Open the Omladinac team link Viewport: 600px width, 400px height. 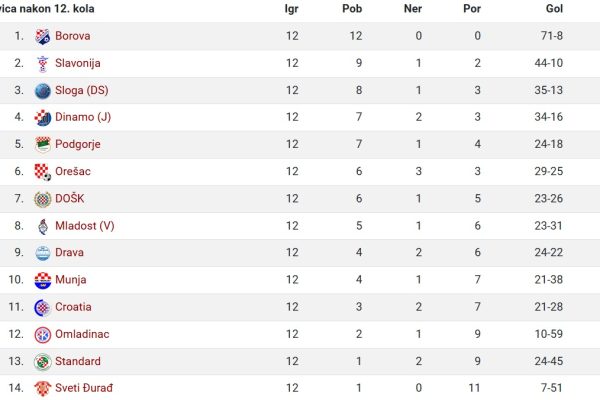[82, 334]
